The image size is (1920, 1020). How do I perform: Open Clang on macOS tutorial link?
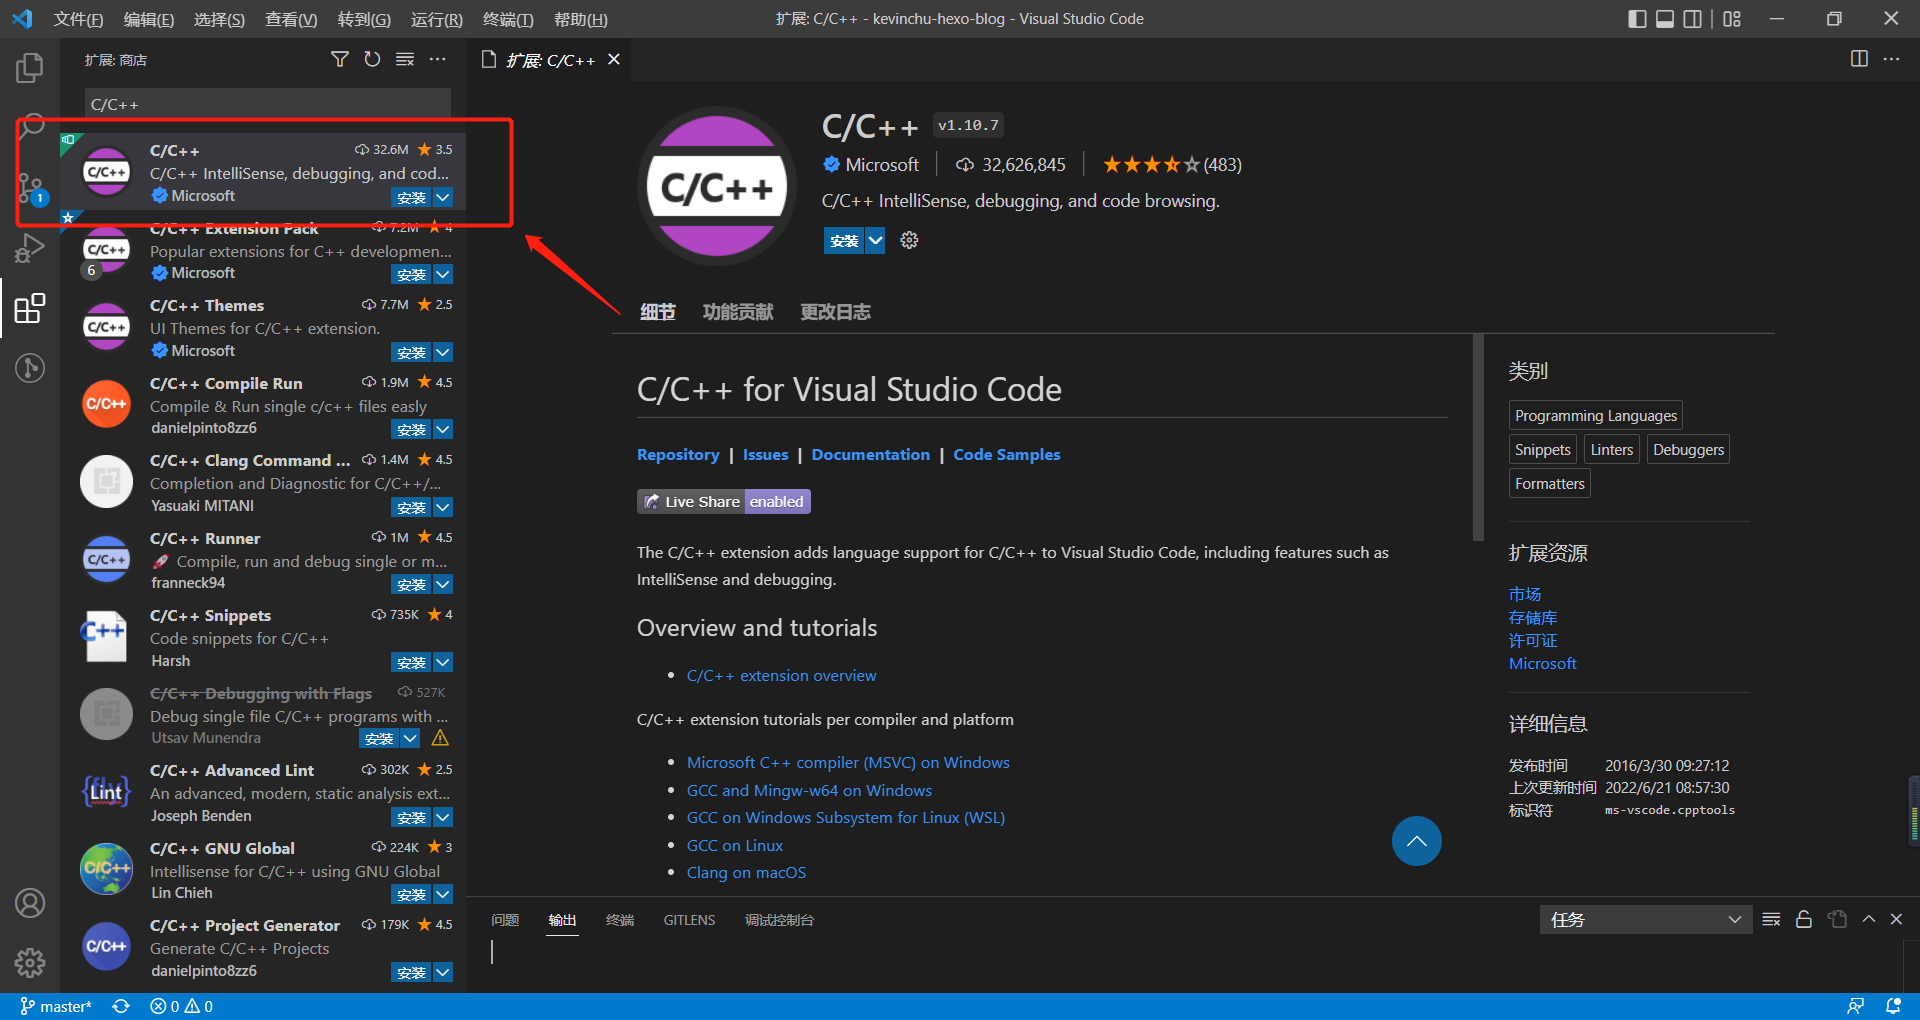pyautogui.click(x=746, y=872)
